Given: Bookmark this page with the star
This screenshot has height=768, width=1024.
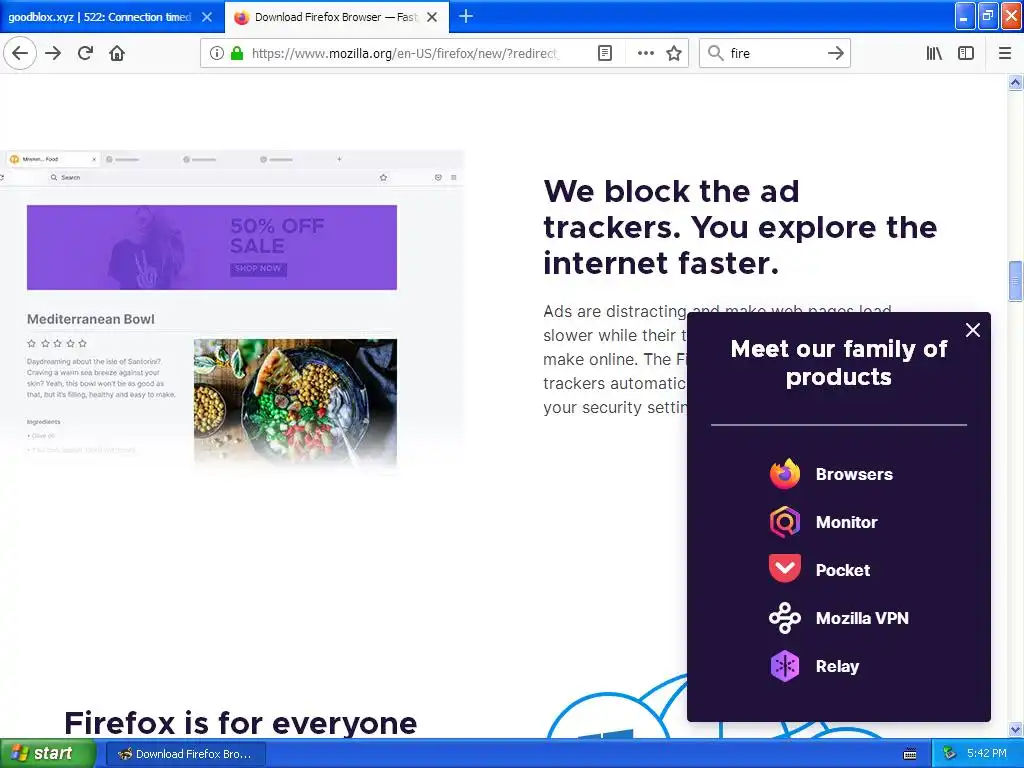Looking at the screenshot, I should point(674,53).
